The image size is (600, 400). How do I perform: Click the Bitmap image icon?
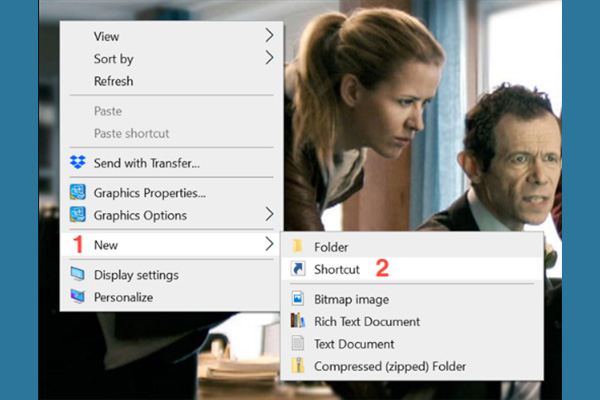click(x=298, y=299)
